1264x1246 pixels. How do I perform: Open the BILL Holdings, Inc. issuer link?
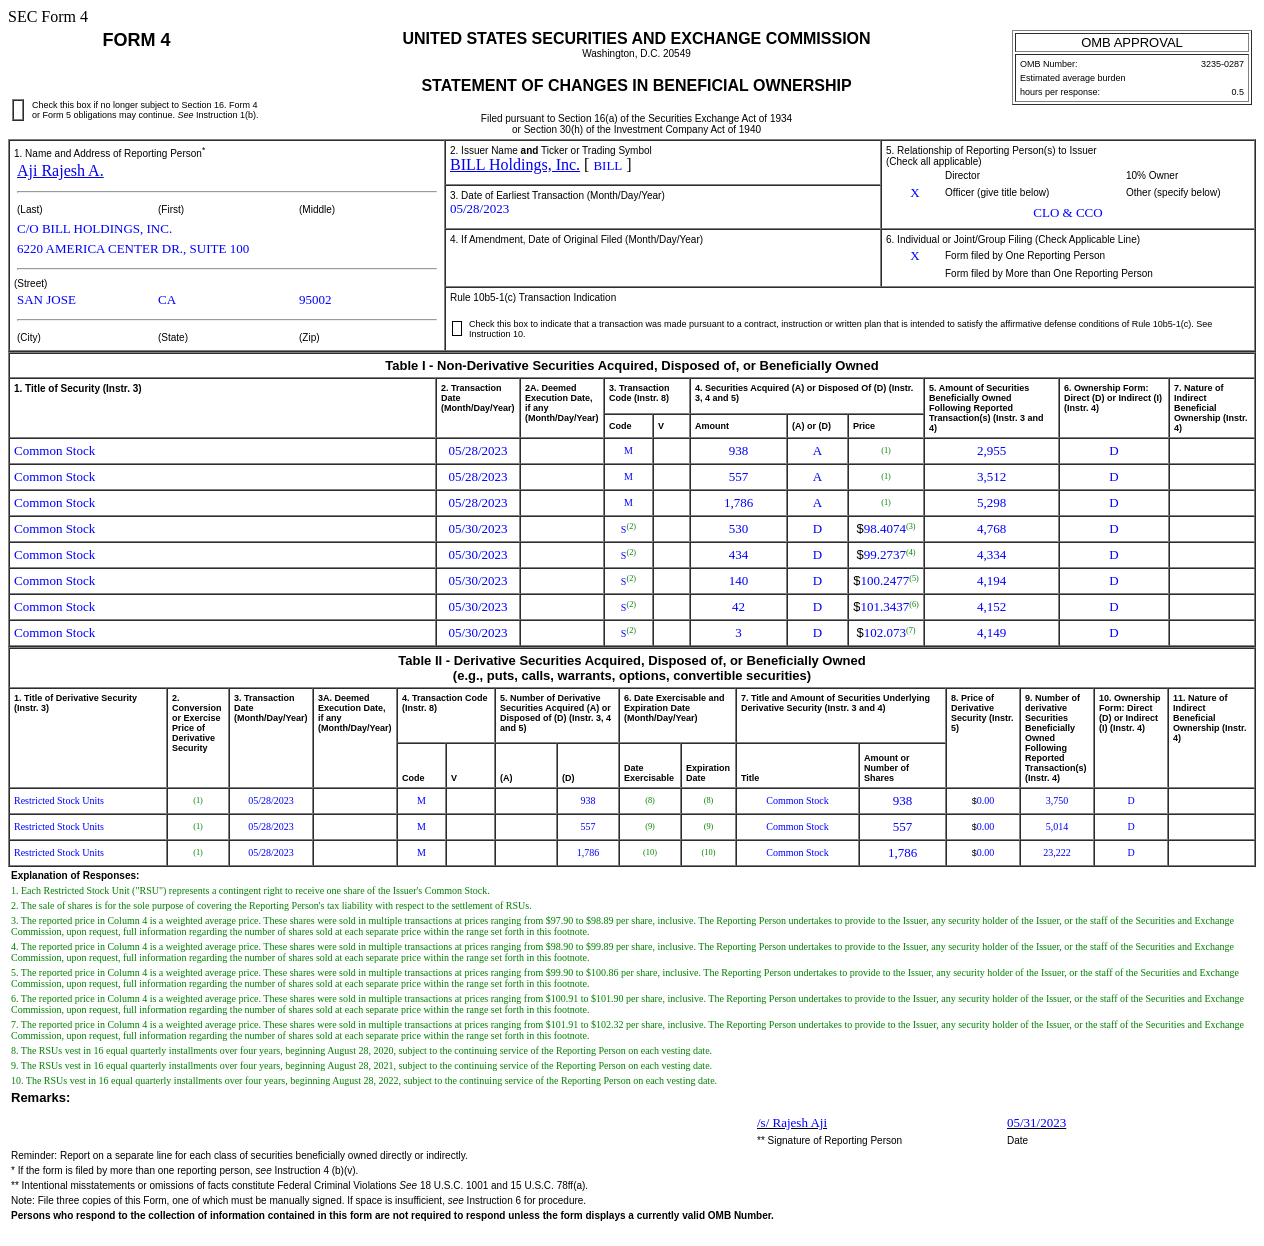tap(514, 164)
